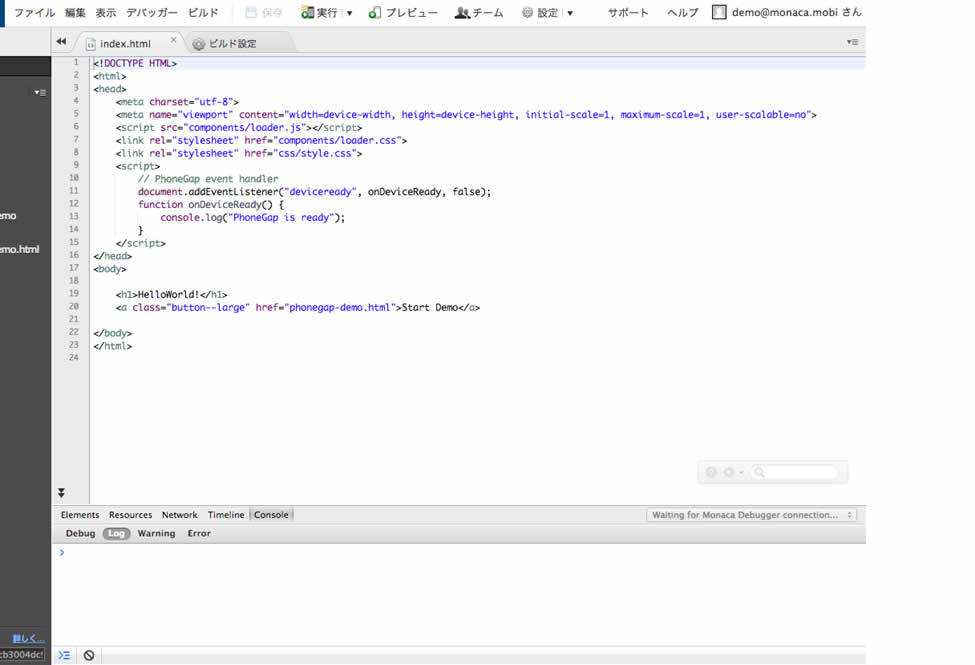The width and height of the screenshot is (975, 665).
Task: Click the 実行 (Run) toolbar icon
Action: click(x=308, y=13)
